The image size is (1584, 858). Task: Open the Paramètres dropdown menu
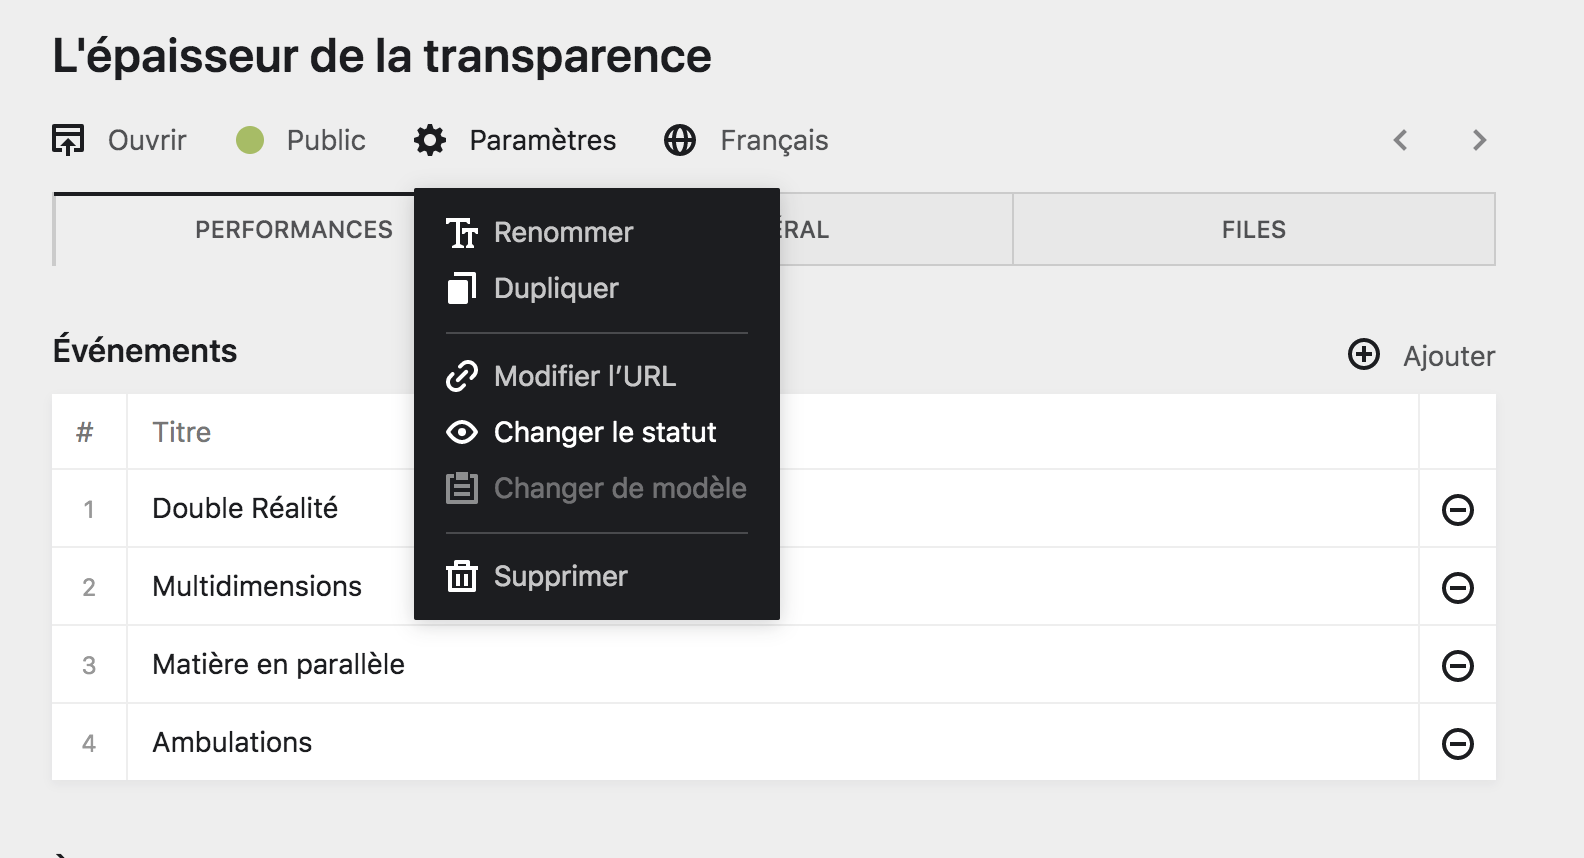[x=516, y=140]
